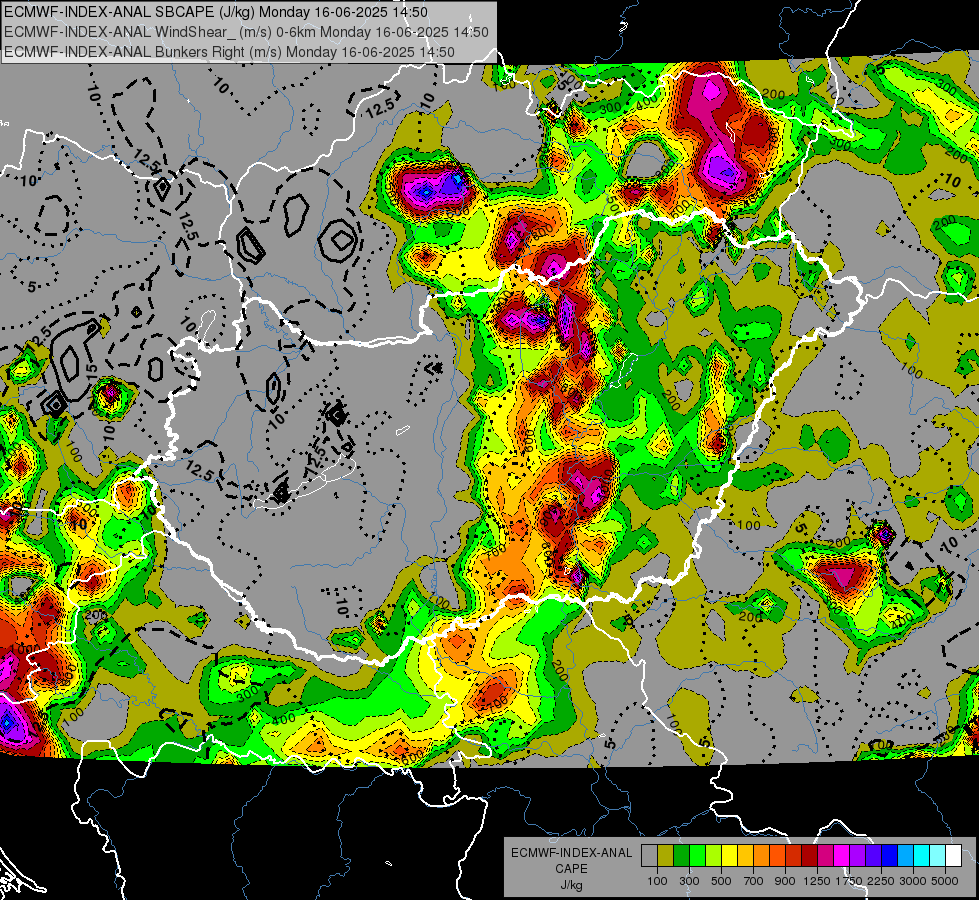Click the yellow-green swatch in the CAPE legend

[714, 856]
